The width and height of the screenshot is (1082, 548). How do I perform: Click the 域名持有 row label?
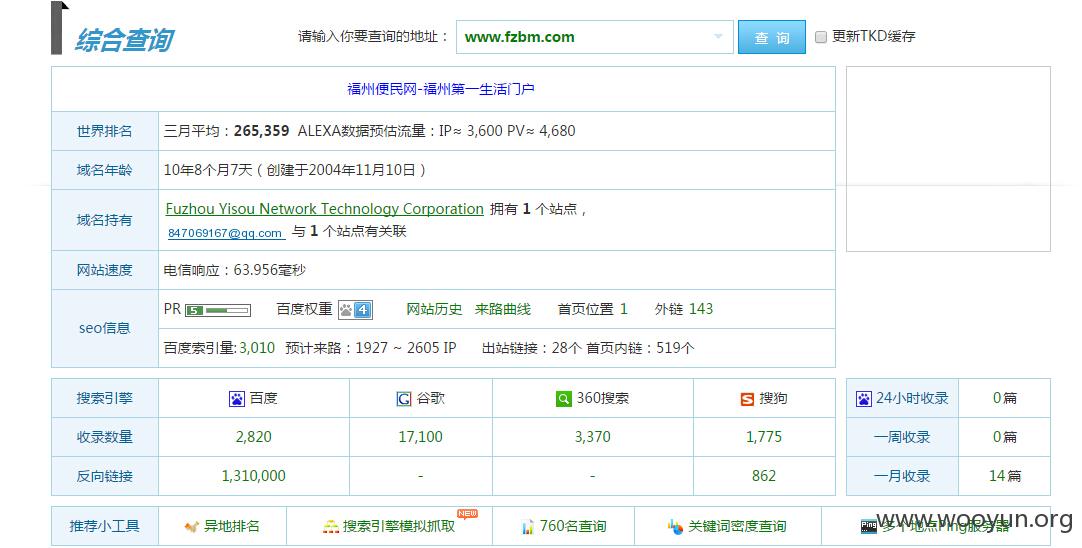[x=104, y=220]
